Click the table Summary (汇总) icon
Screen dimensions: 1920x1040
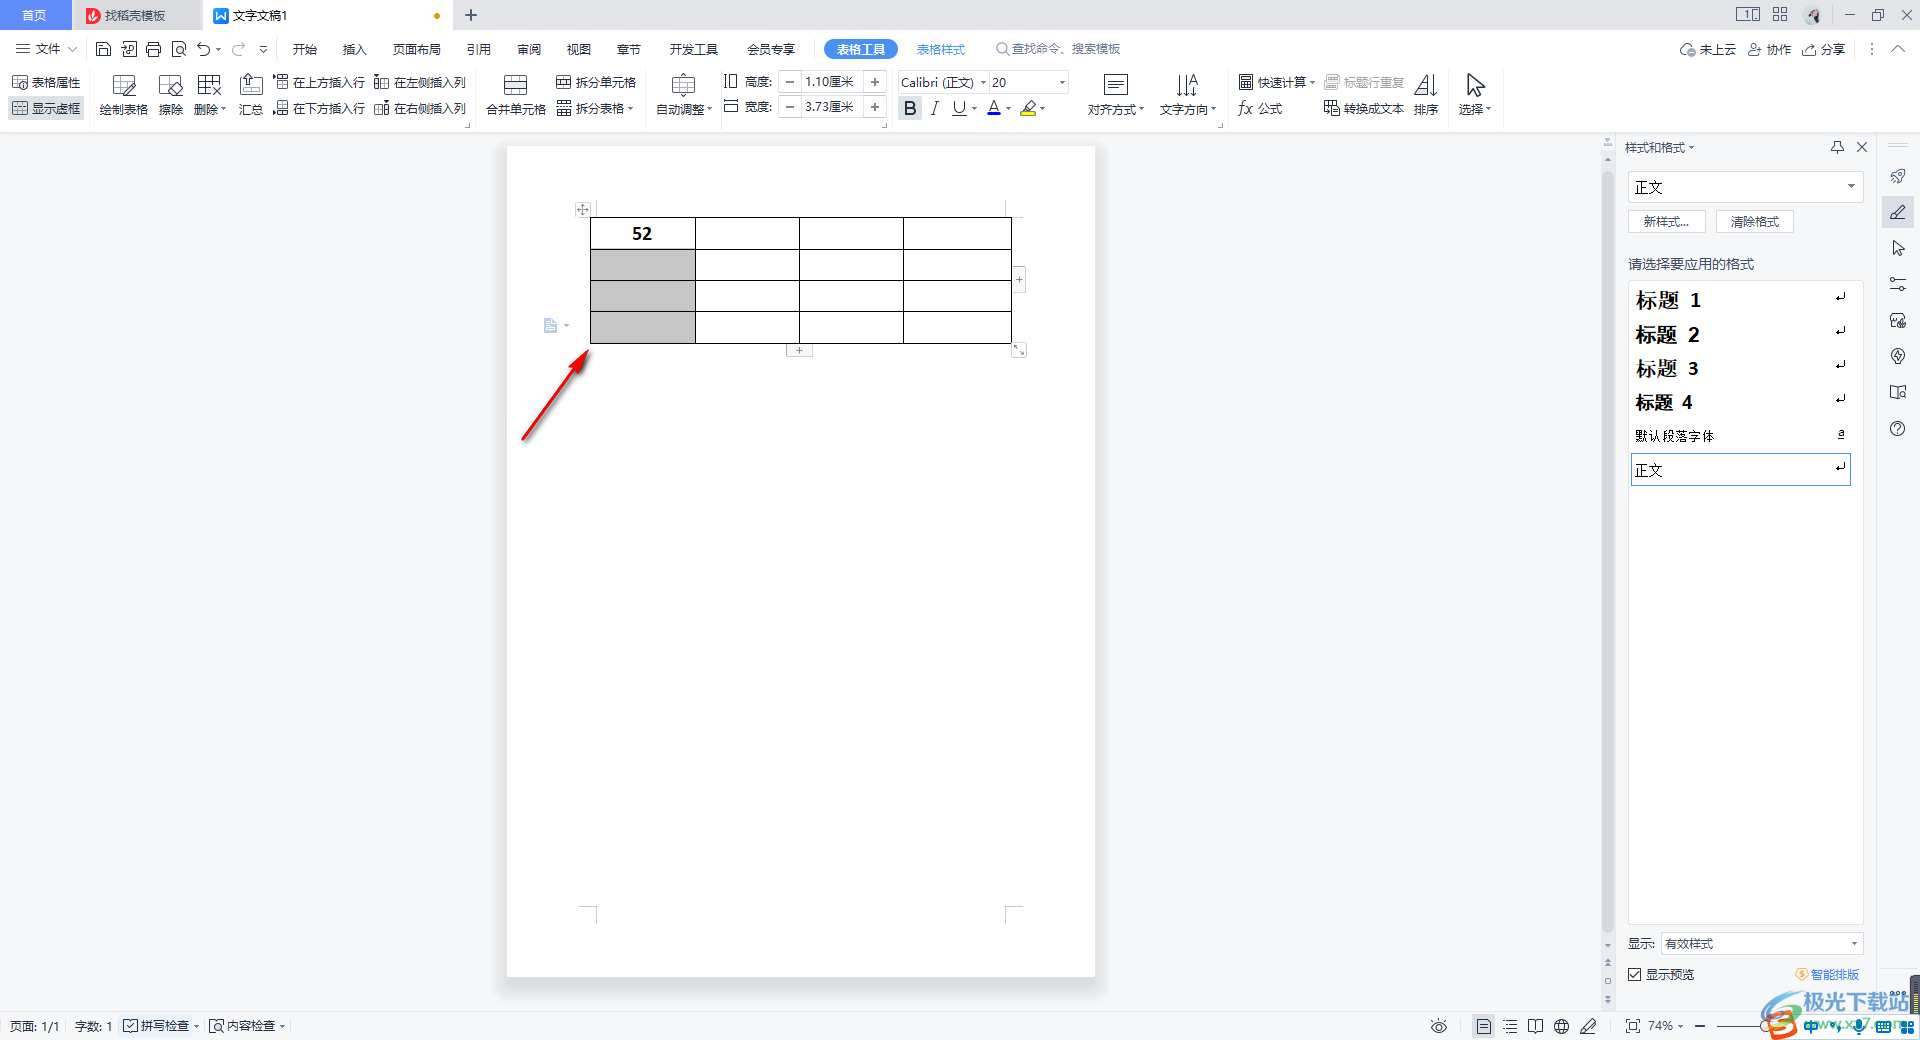click(251, 95)
